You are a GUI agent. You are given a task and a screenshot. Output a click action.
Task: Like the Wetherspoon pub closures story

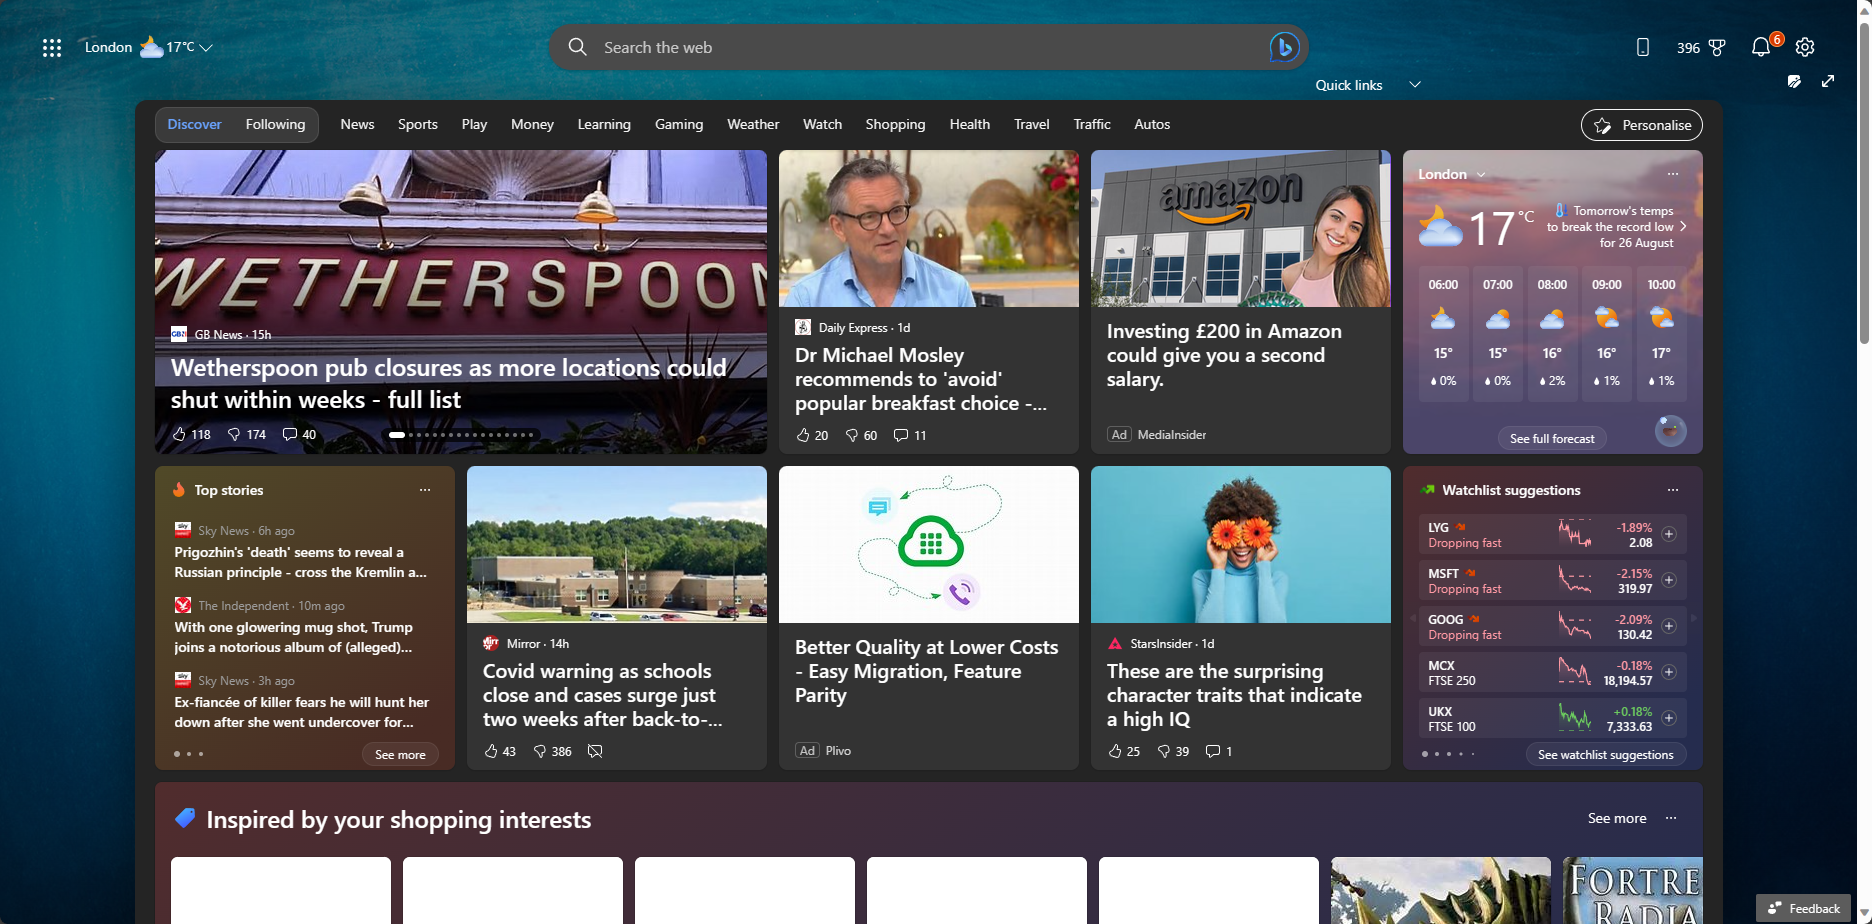(179, 434)
